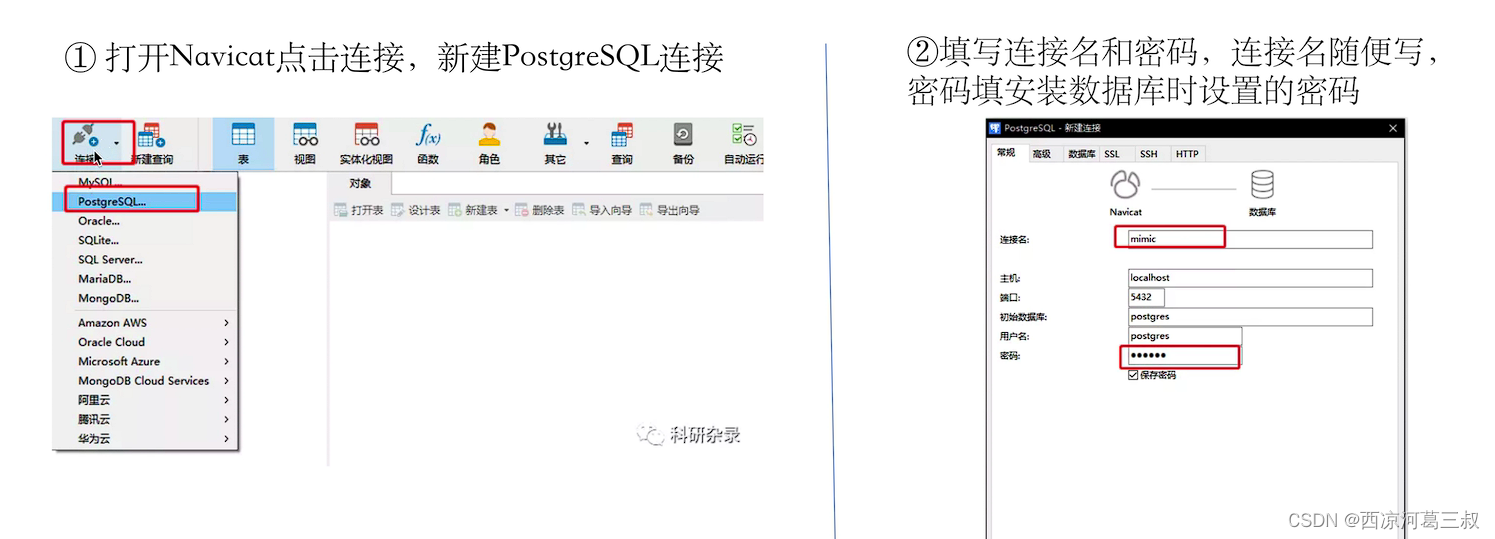Choose SQL Server... from the connection menu
The width and height of the screenshot is (1495, 539).
(x=145, y=260)
